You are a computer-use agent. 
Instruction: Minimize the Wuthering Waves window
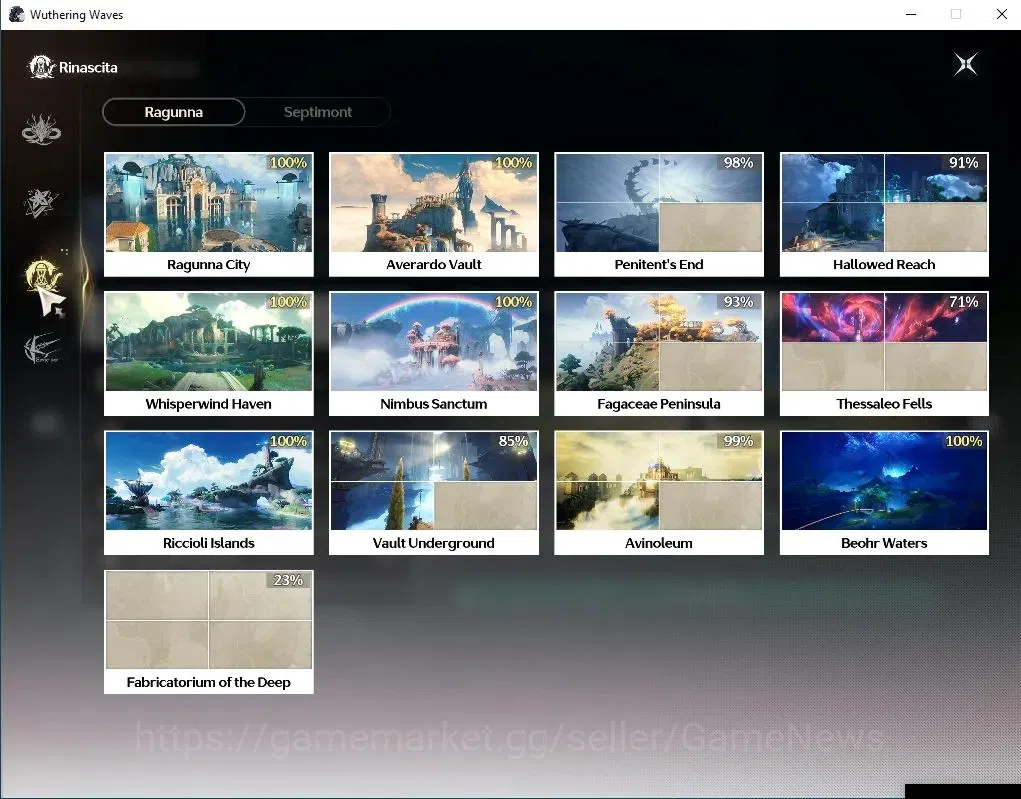(x=911, y=14)
